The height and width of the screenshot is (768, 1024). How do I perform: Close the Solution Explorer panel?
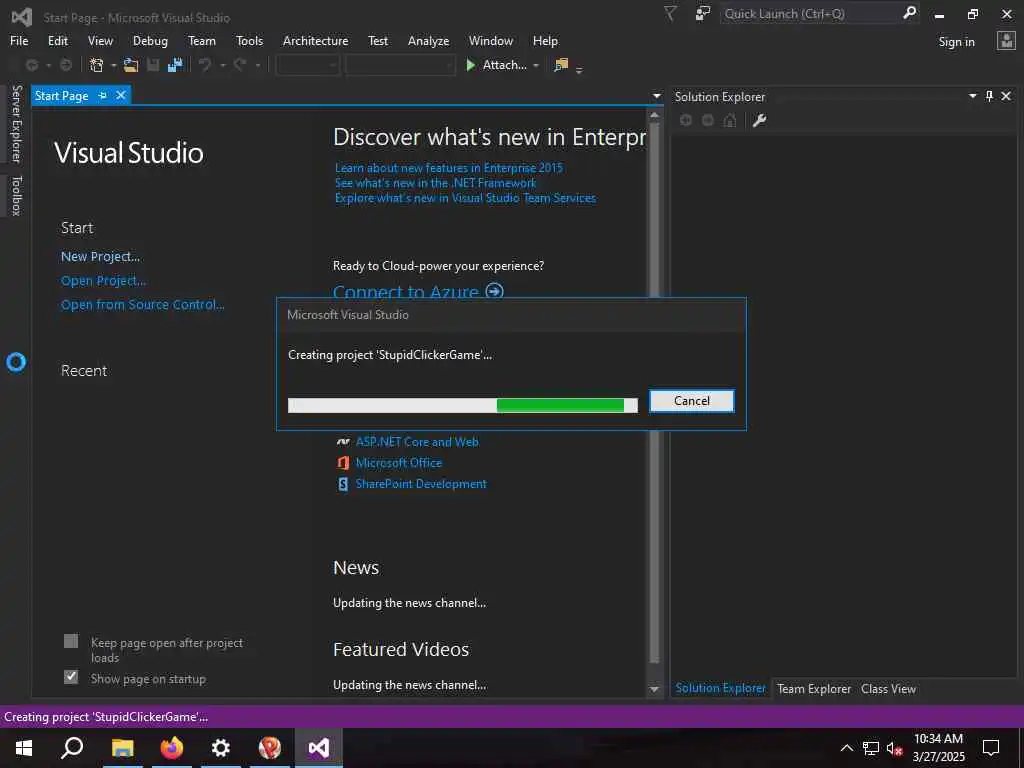click(x=1006, y=97)
